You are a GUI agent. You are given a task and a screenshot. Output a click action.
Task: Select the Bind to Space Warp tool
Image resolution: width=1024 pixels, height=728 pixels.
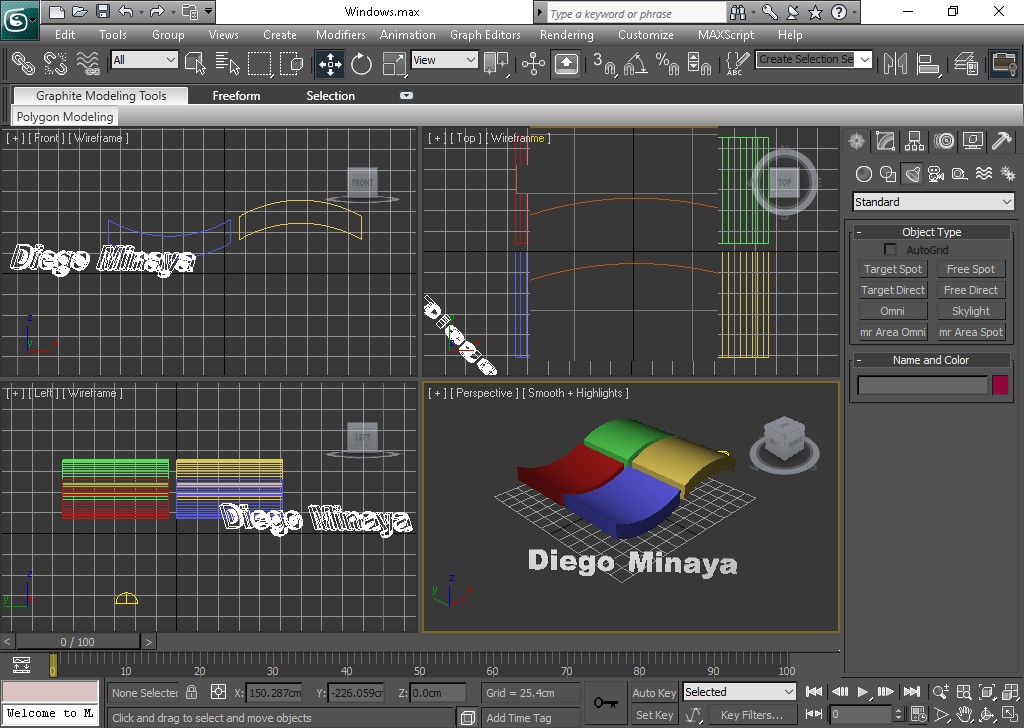click(88, 63)
